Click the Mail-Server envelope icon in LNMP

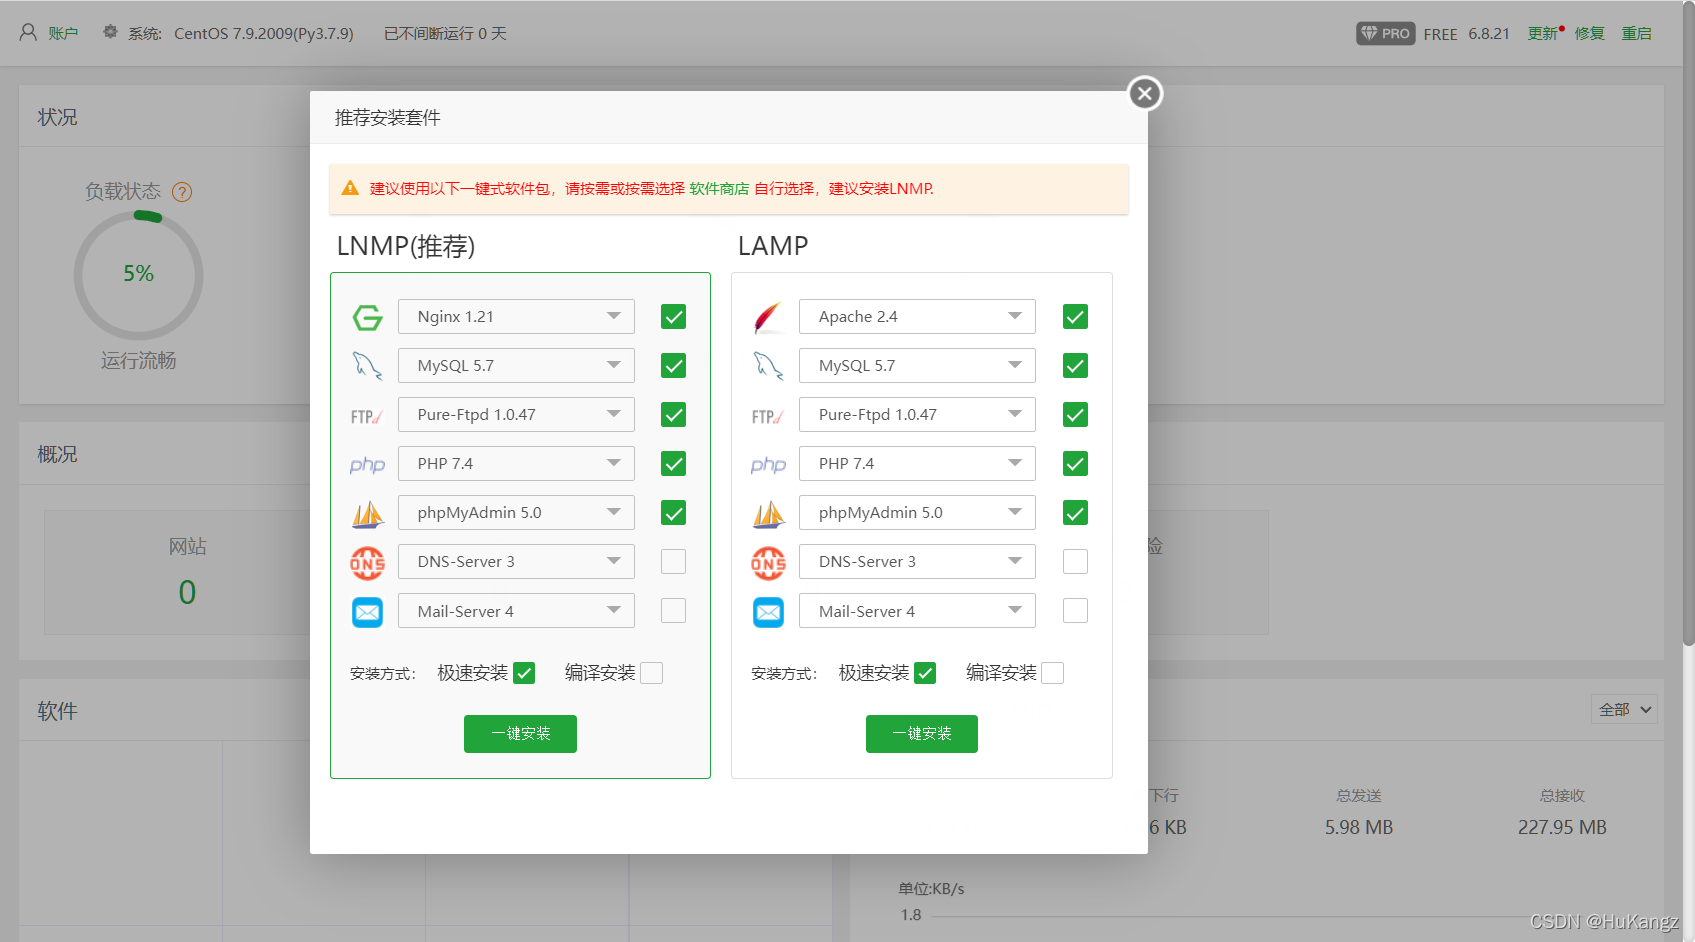pyautogui.click(x=367, y=612)
